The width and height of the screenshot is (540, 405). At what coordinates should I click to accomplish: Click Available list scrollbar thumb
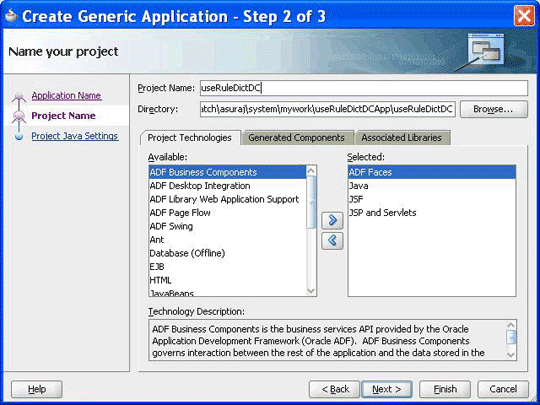pos(311,202)
